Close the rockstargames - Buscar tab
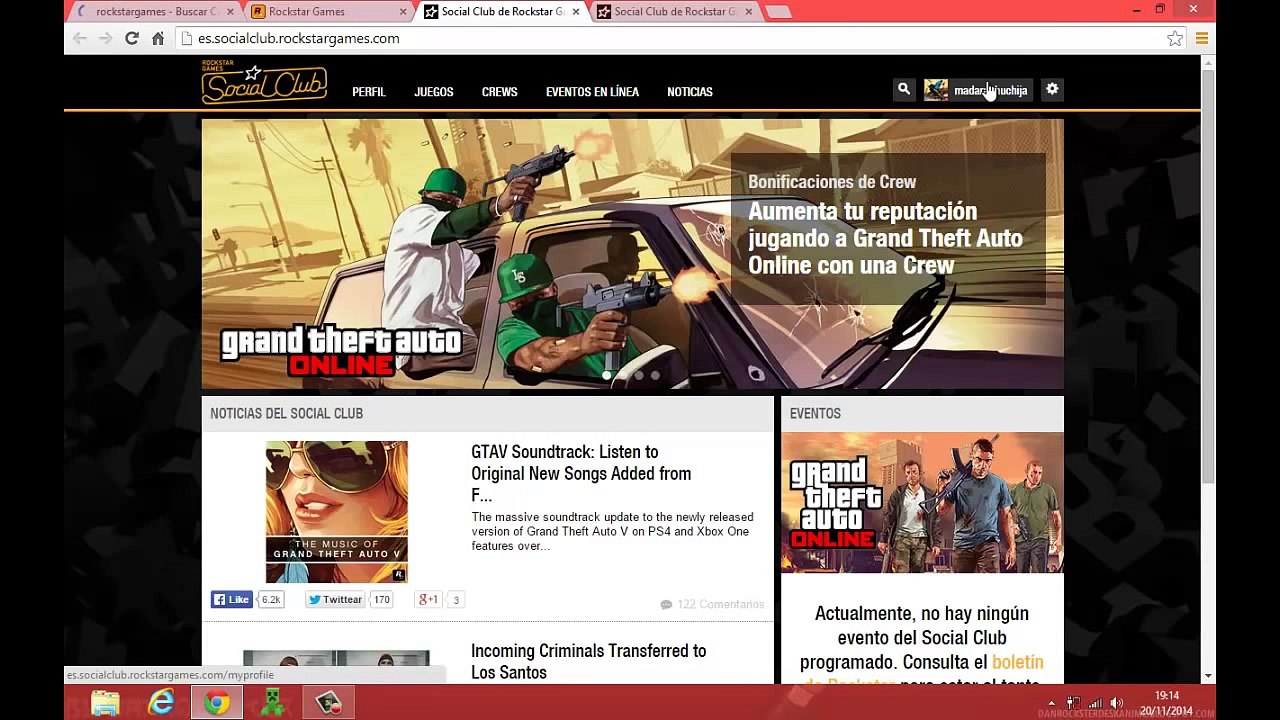Image resolution: width=1280 pixels, height=720 pixels. (230, 12)
